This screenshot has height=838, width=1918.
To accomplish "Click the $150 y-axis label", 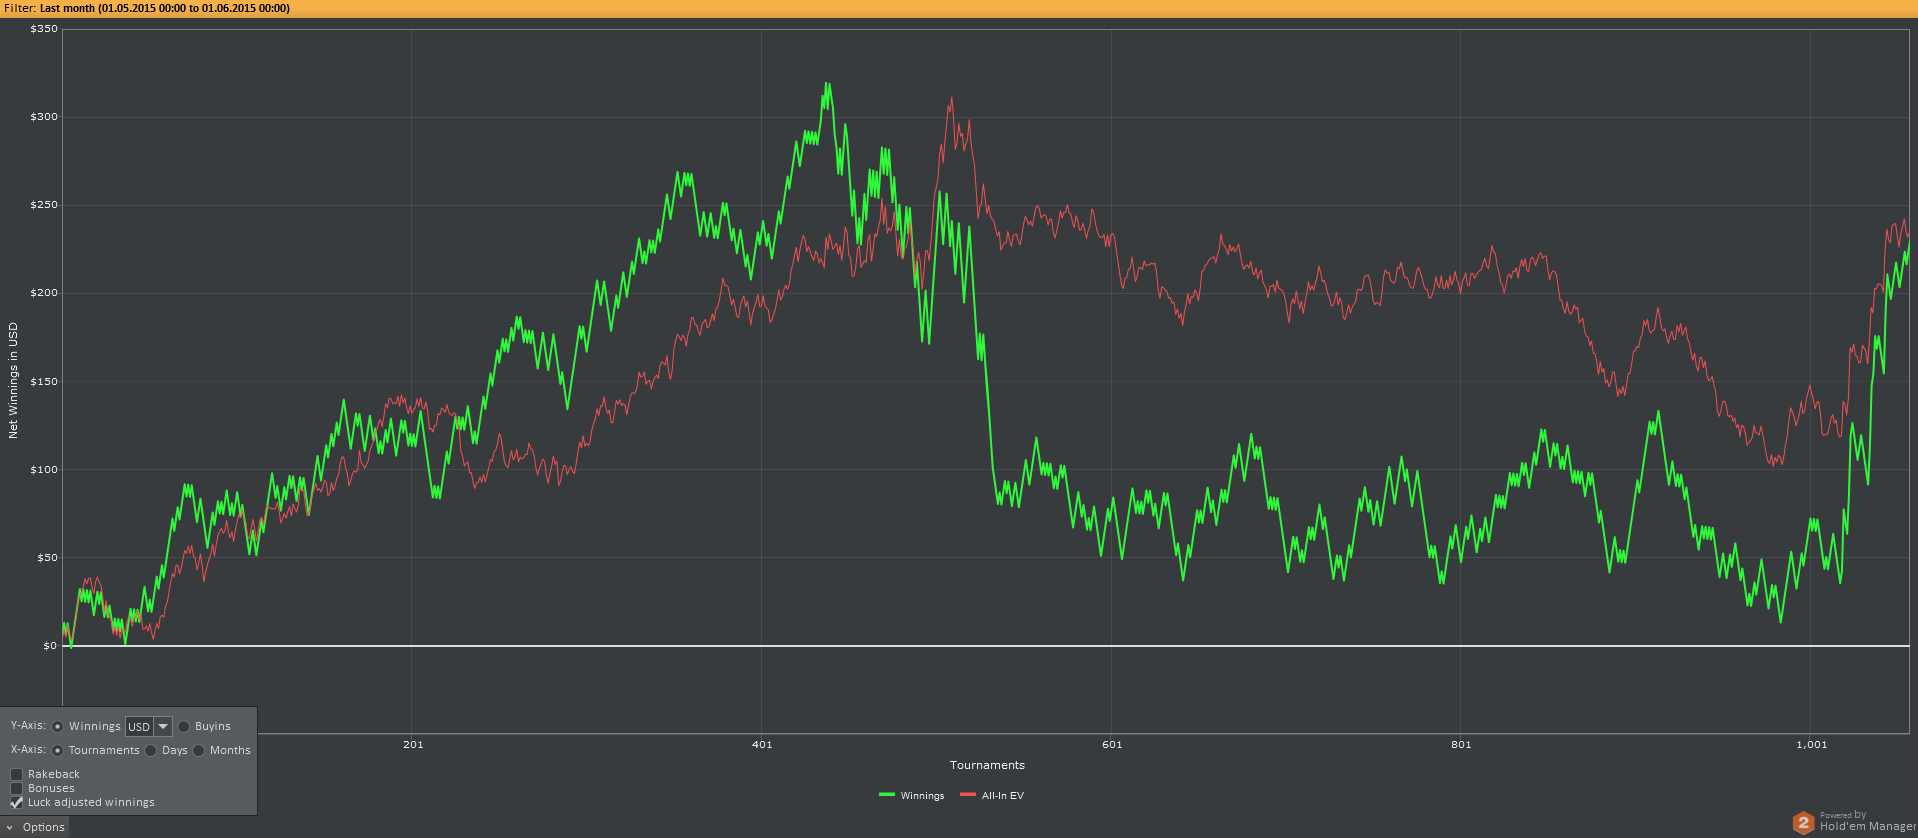I will 44,382.
